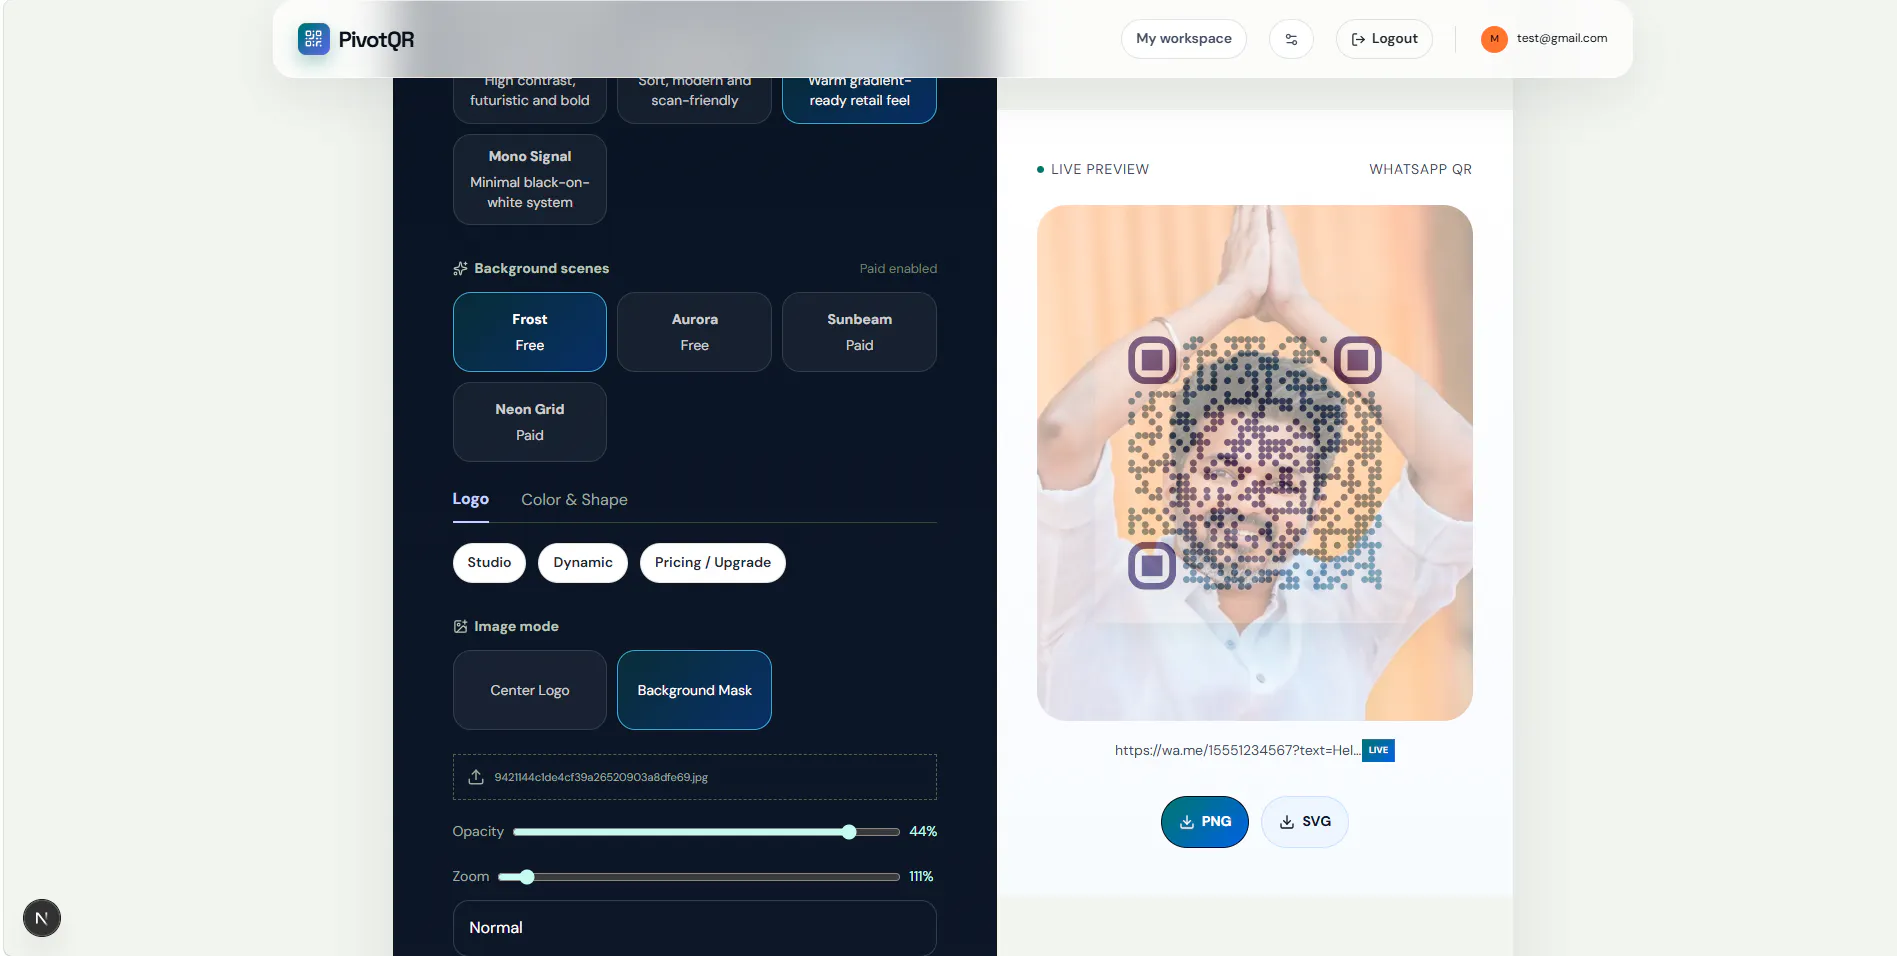The width and height of the screenshot is (1897, 956).
Task: Click the 111% zoom value
Action: coord(921,877)
